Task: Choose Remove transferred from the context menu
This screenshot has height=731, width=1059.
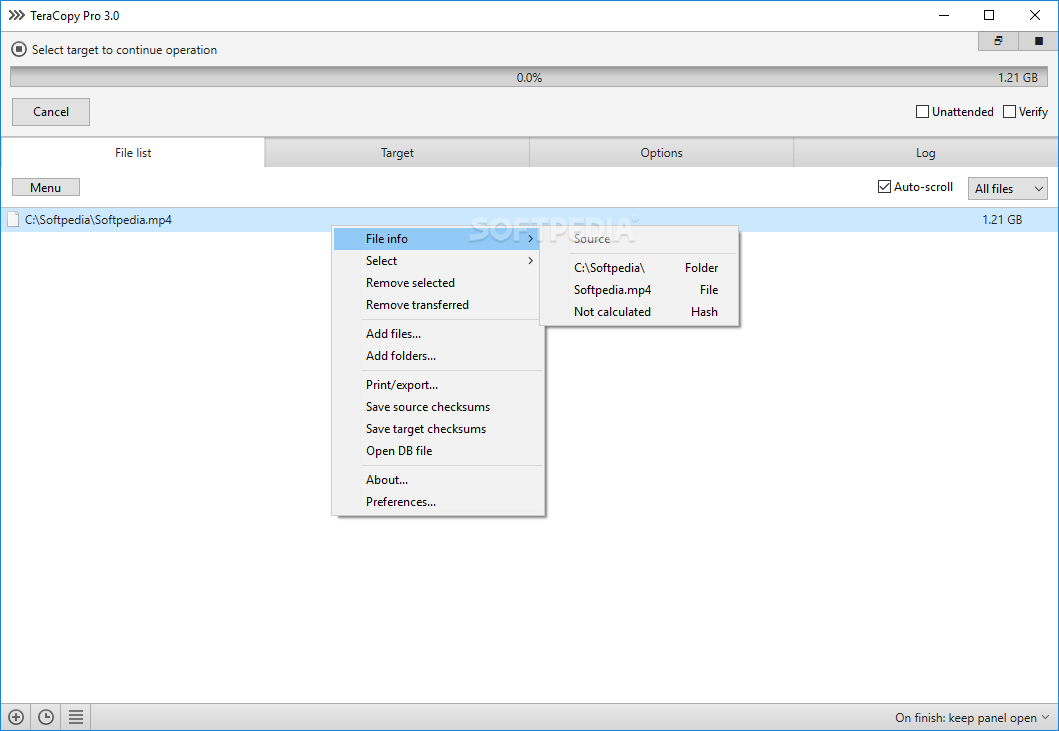Action: [x=439, y=305]
